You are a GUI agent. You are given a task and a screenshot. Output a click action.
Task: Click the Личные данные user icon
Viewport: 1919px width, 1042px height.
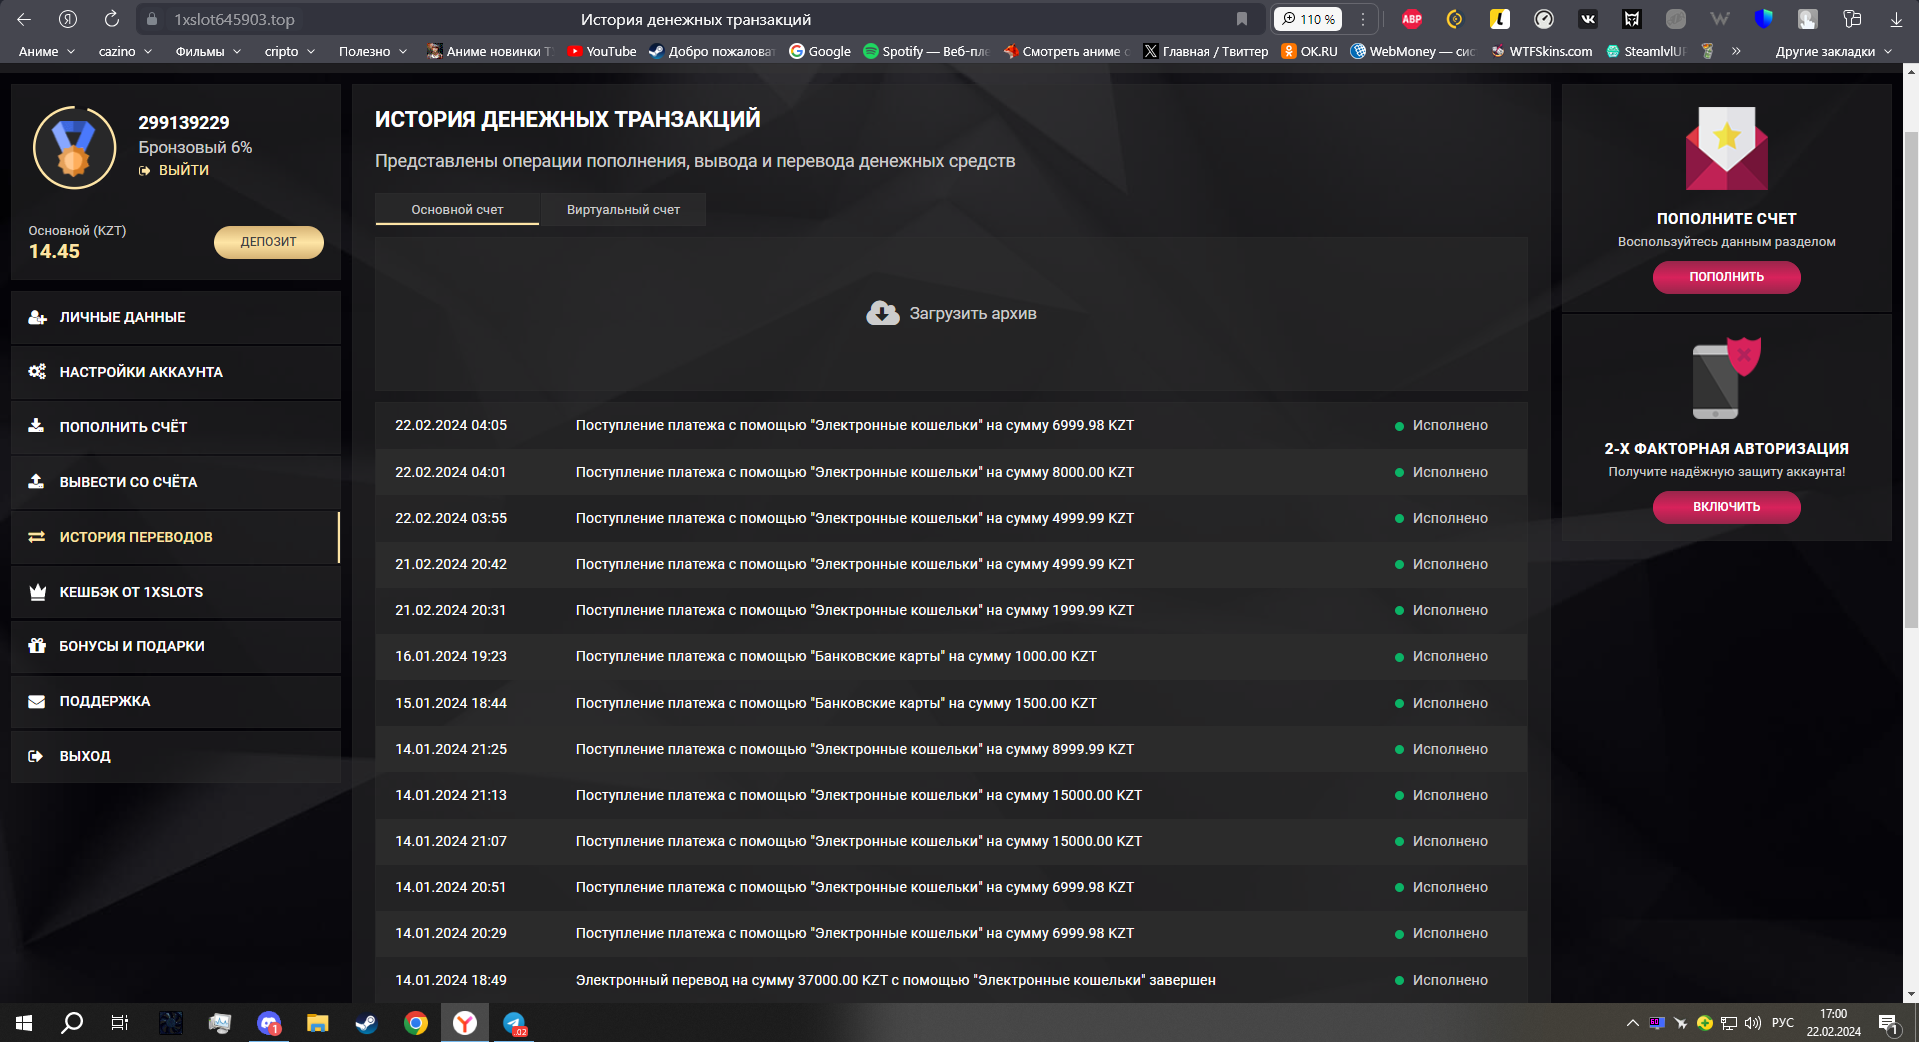tap(37, 317)
